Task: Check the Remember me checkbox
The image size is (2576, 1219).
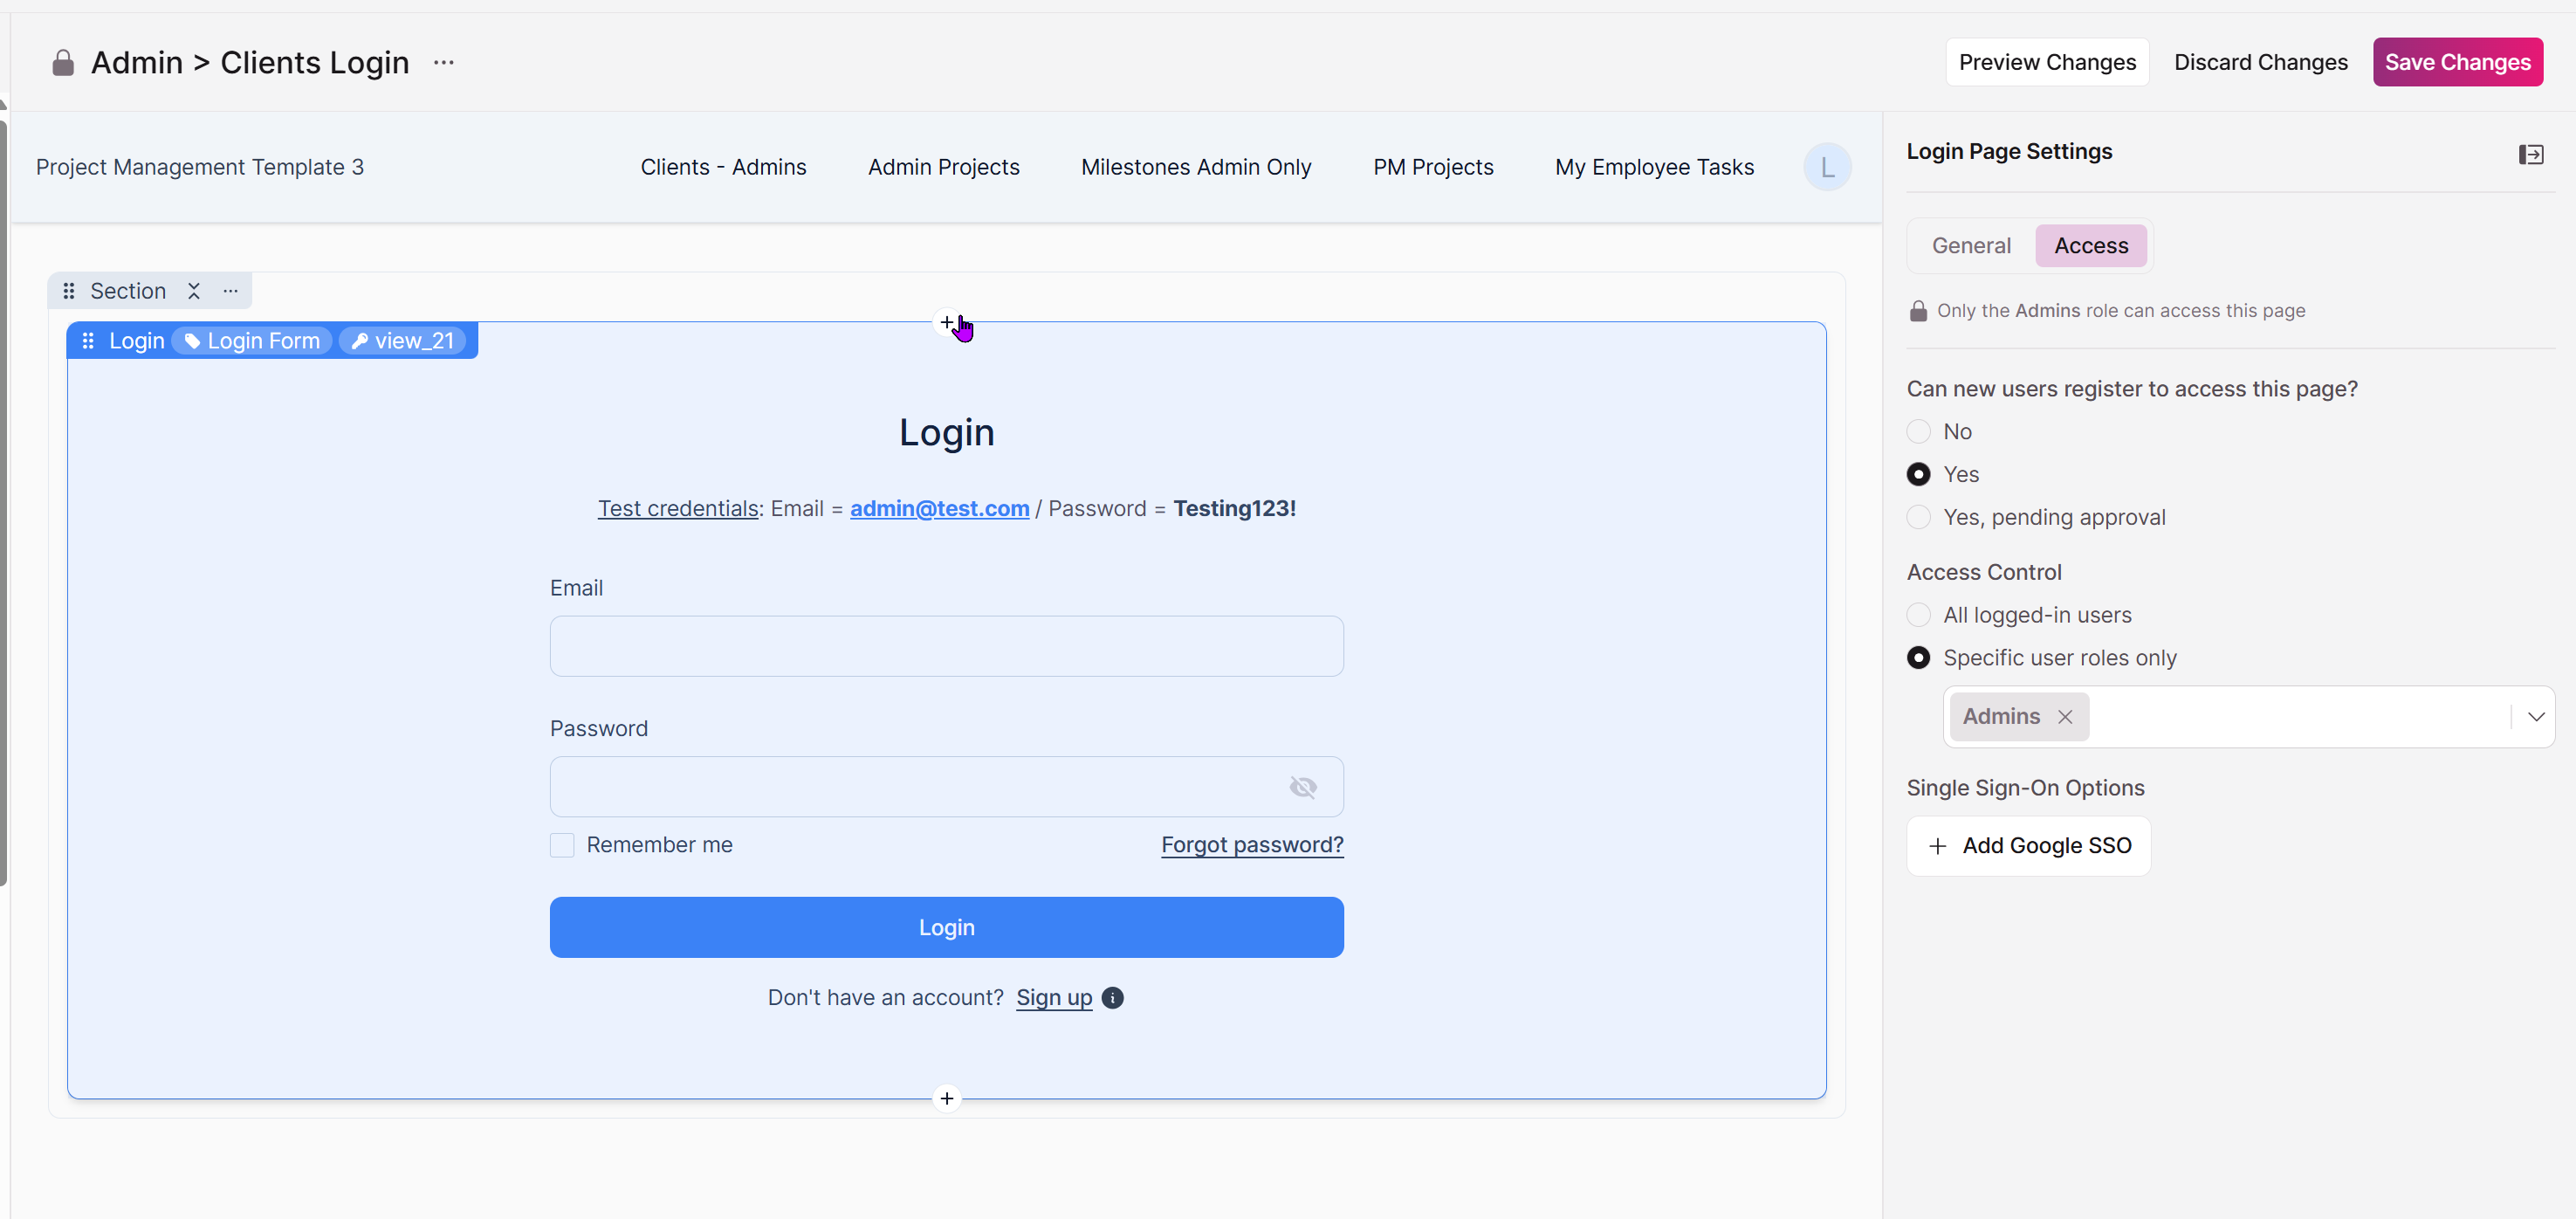Action: [x=562, y=845]
